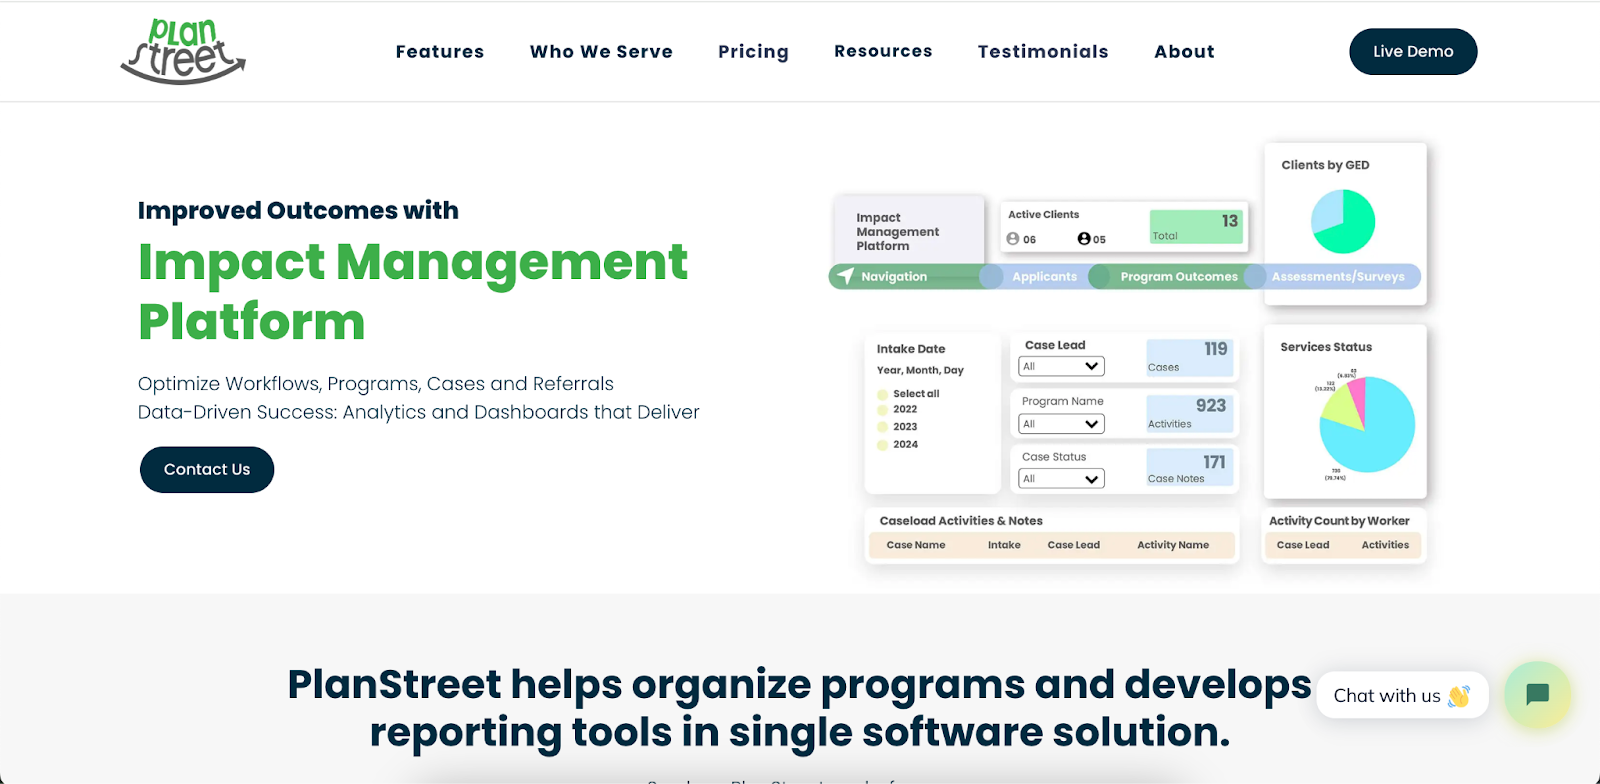Open Who We Serve menu
Viewport: 1600px width, 784px height.
(601, 51)
